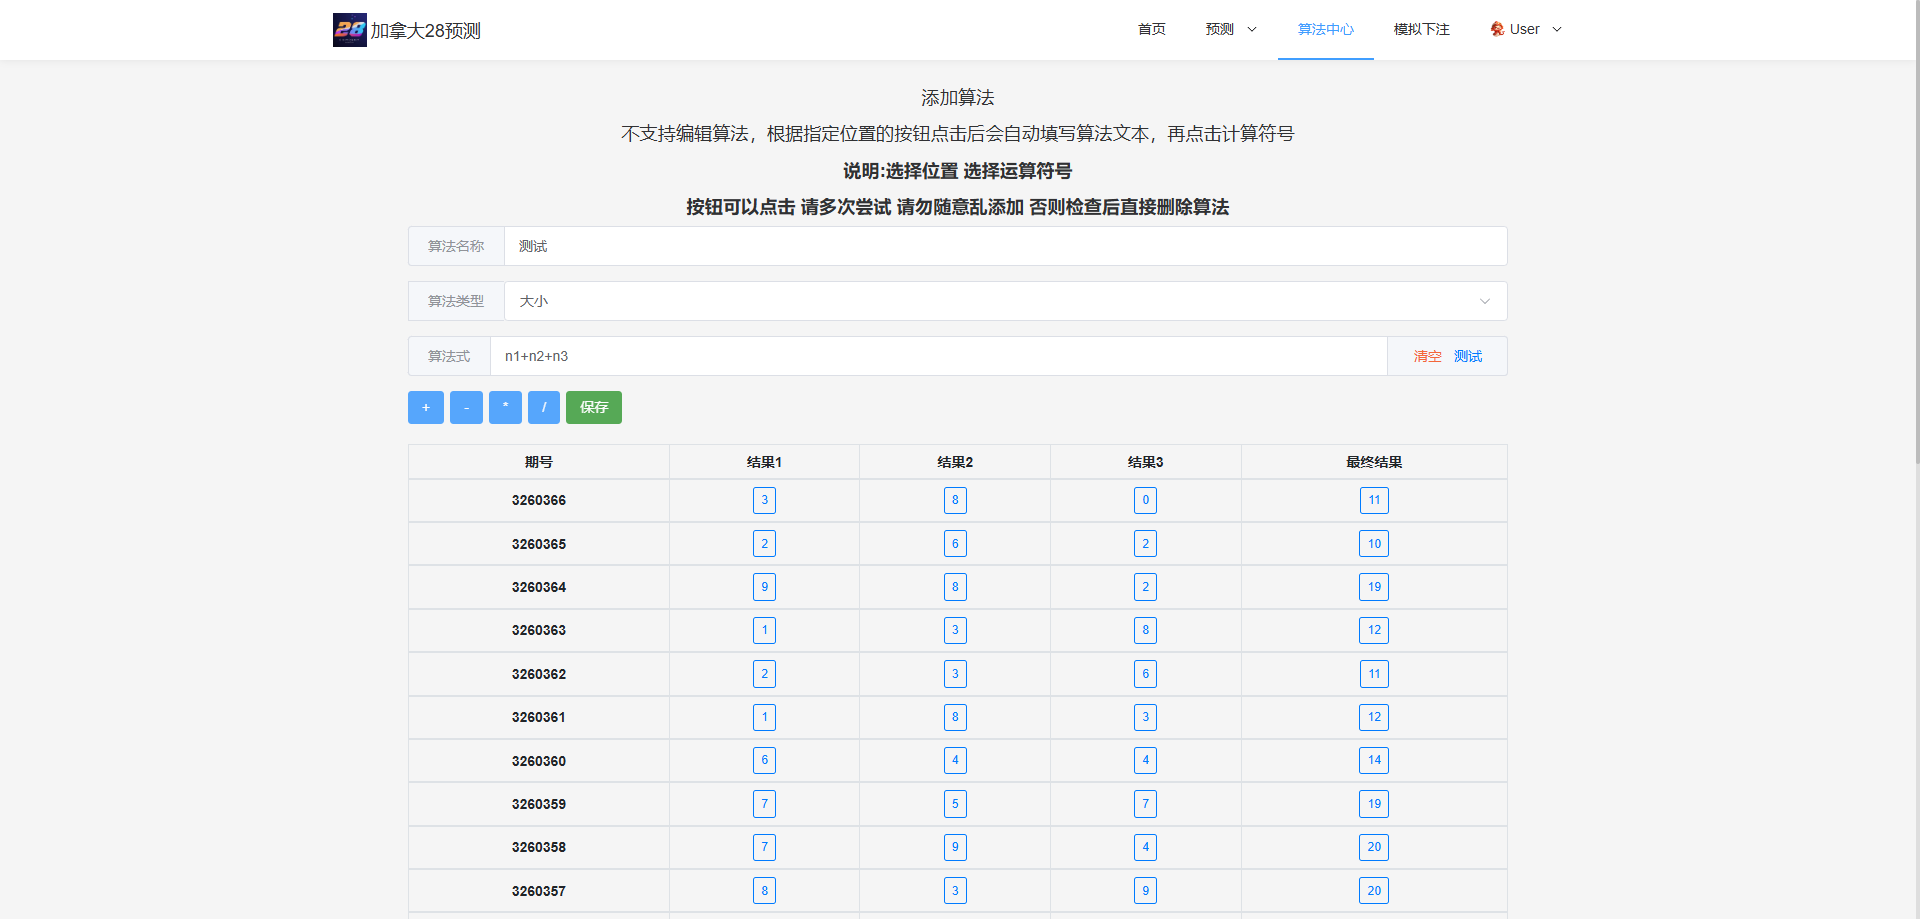Click the 最终结果 box 19 in row 3260364
Image resolution: width=1920 pixels, height=919 pixels.
pos(1374,587)
